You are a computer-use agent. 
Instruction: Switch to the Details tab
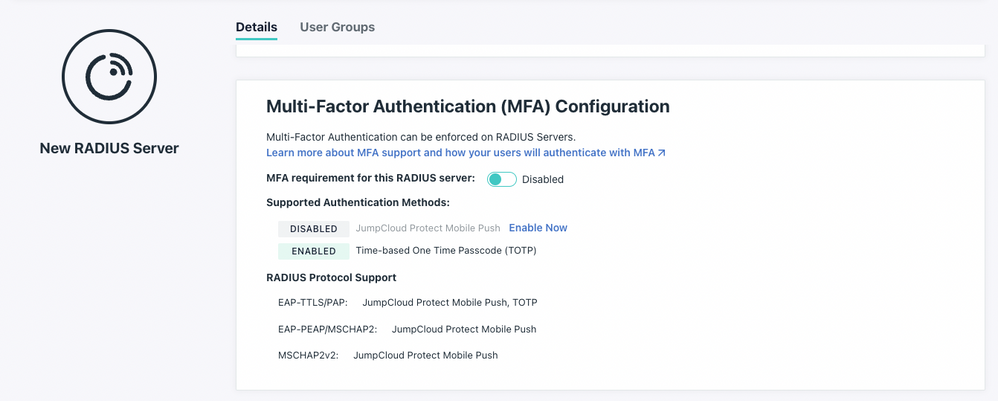tap(257, 27)
